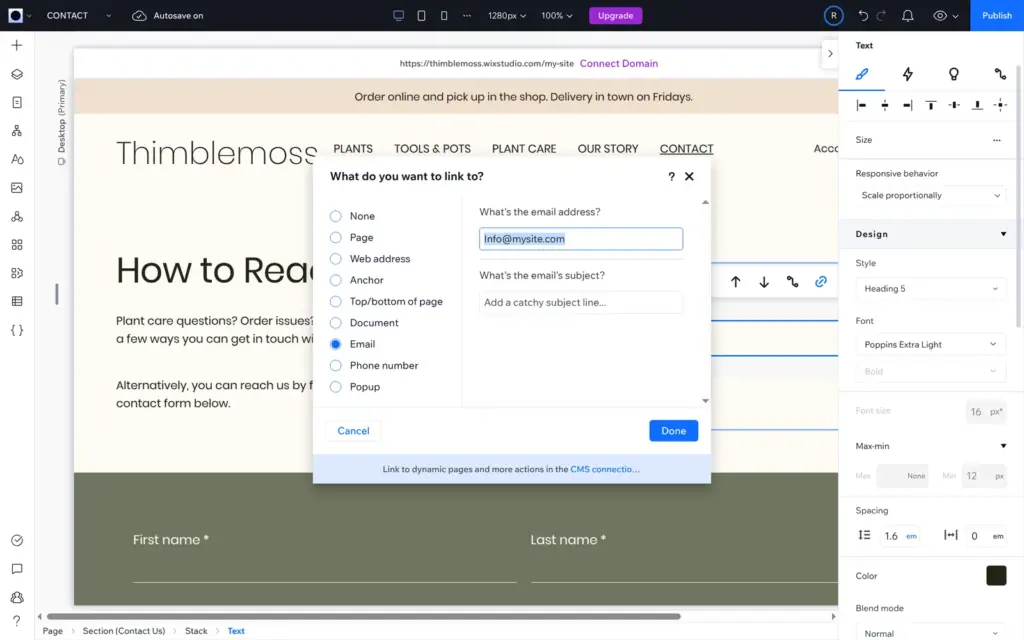
Task: Select the Top/bottom of page option
Action: tap(336, 302)
